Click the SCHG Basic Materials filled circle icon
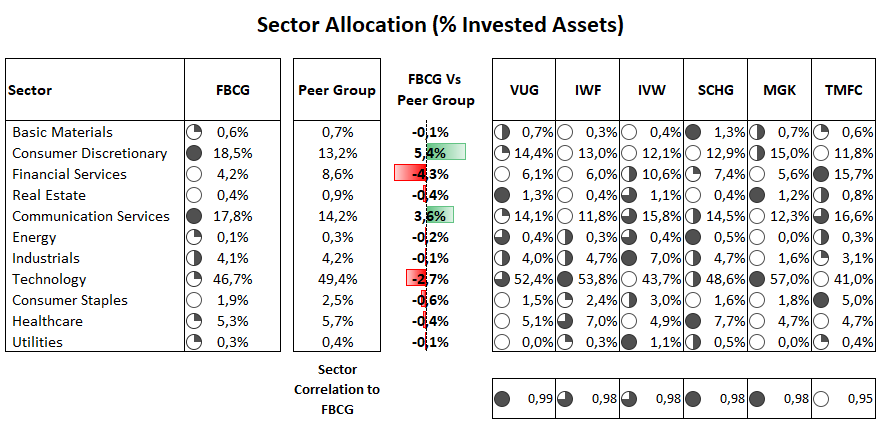Image resolution: width=884 pixels, height=425 pixels. tap(693, 132)
